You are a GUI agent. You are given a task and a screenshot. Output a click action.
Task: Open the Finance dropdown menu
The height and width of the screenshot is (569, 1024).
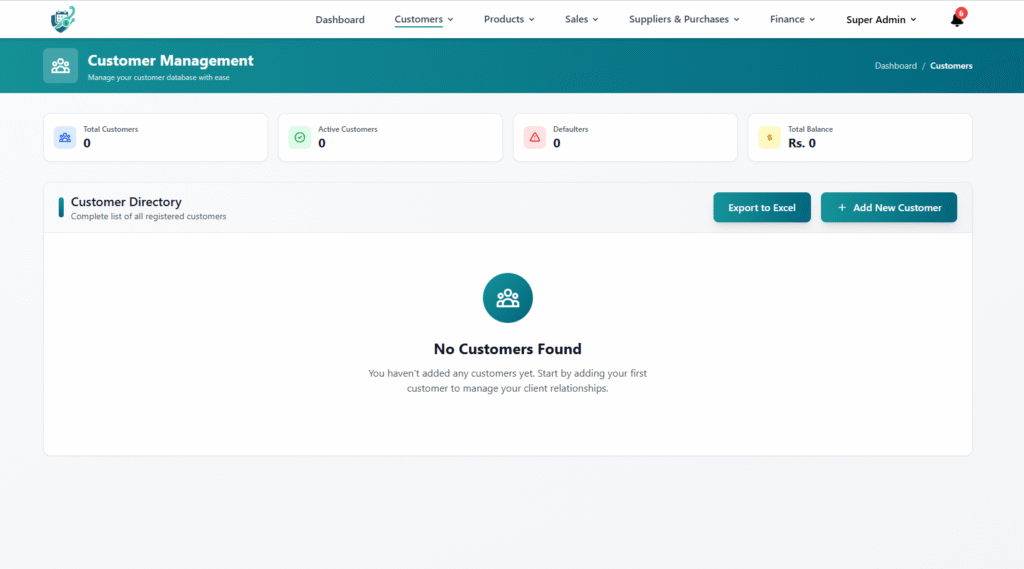792,19
